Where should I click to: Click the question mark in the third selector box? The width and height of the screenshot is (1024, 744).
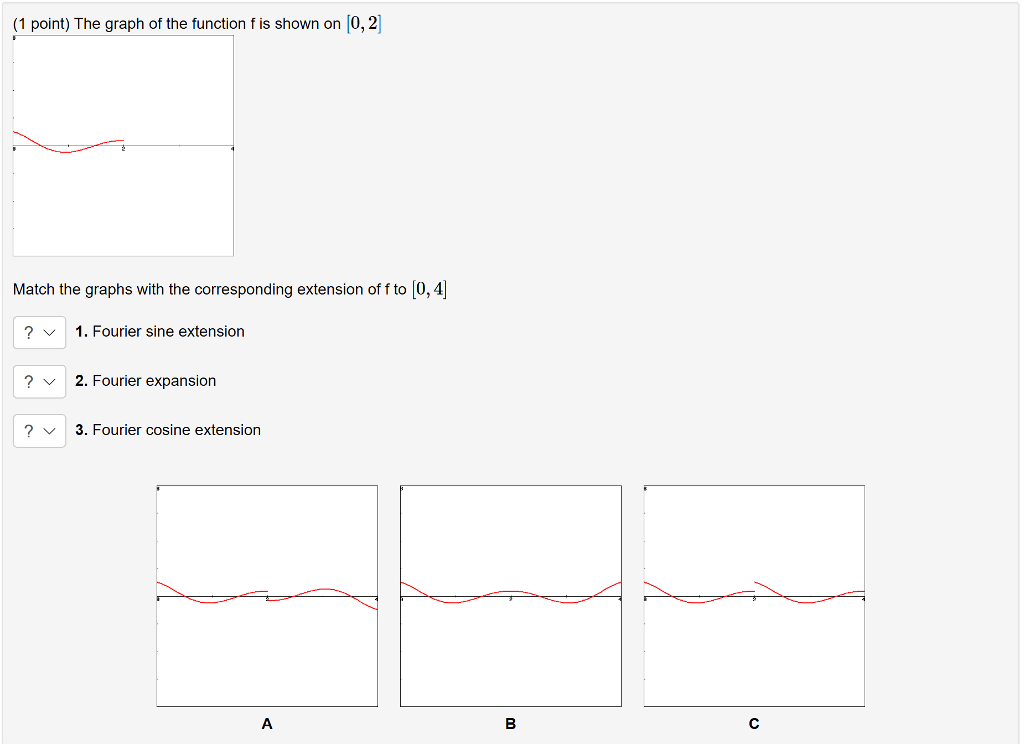29,430
